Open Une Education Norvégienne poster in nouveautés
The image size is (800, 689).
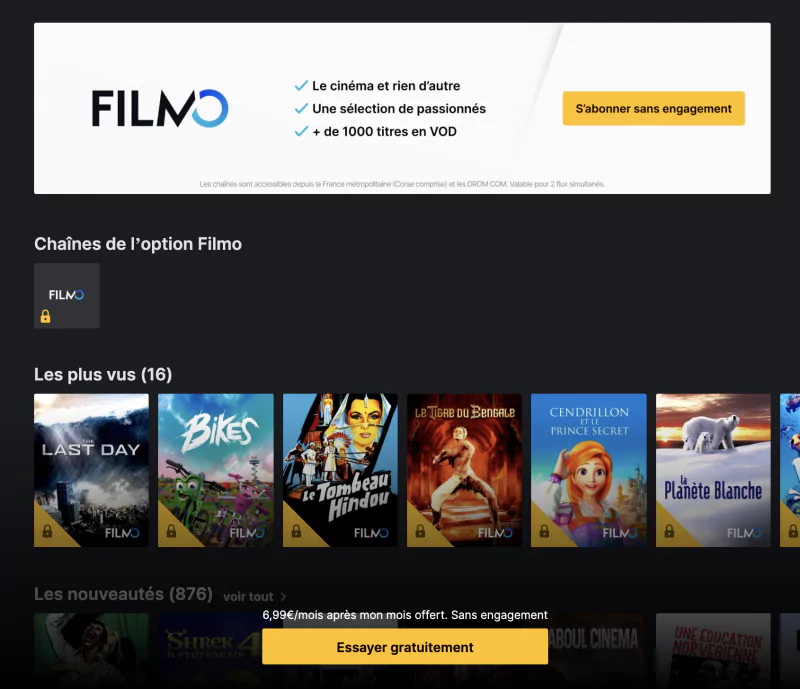(x=713, y=651)
